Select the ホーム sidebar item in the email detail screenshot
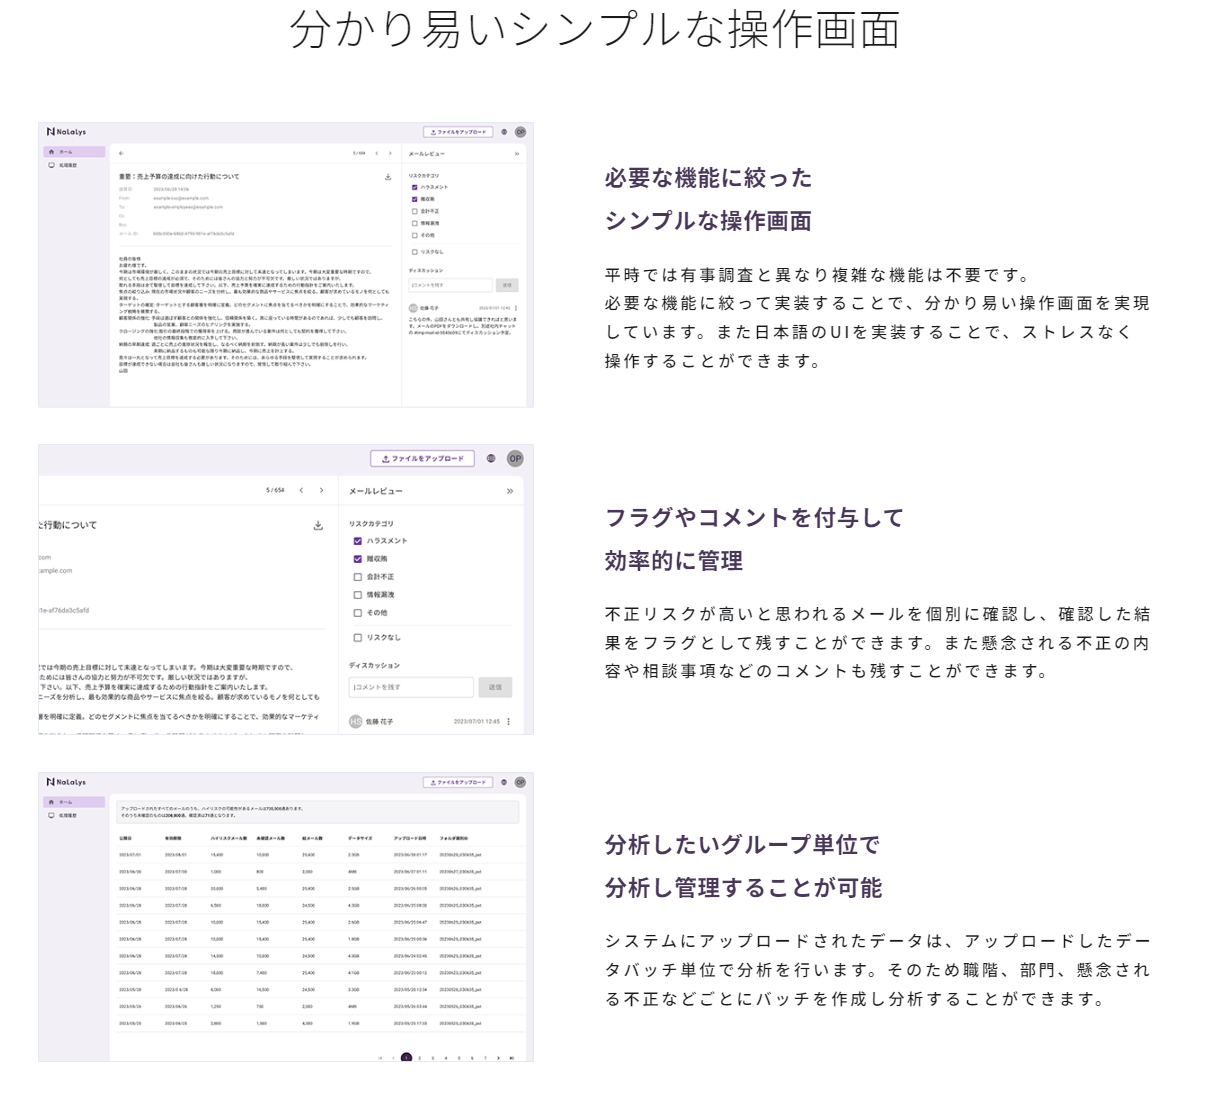The height and width of the screenshot is (1117, 1214). [x=75, y=152]
